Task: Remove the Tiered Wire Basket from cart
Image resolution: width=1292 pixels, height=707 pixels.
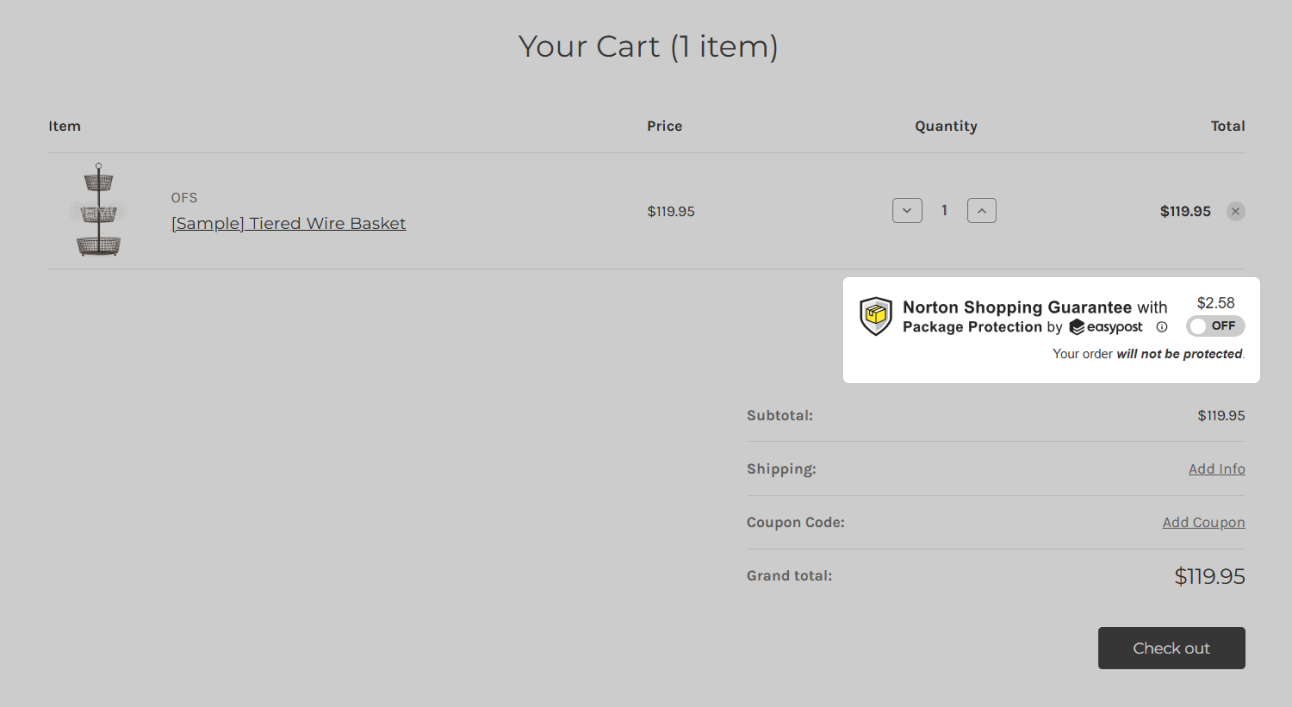Action: (1236, 211)
